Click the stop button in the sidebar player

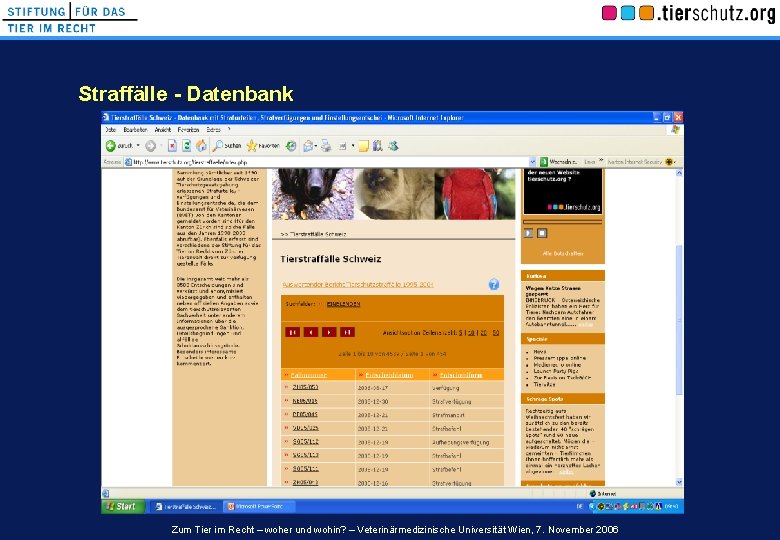click(x=542, y=233)
